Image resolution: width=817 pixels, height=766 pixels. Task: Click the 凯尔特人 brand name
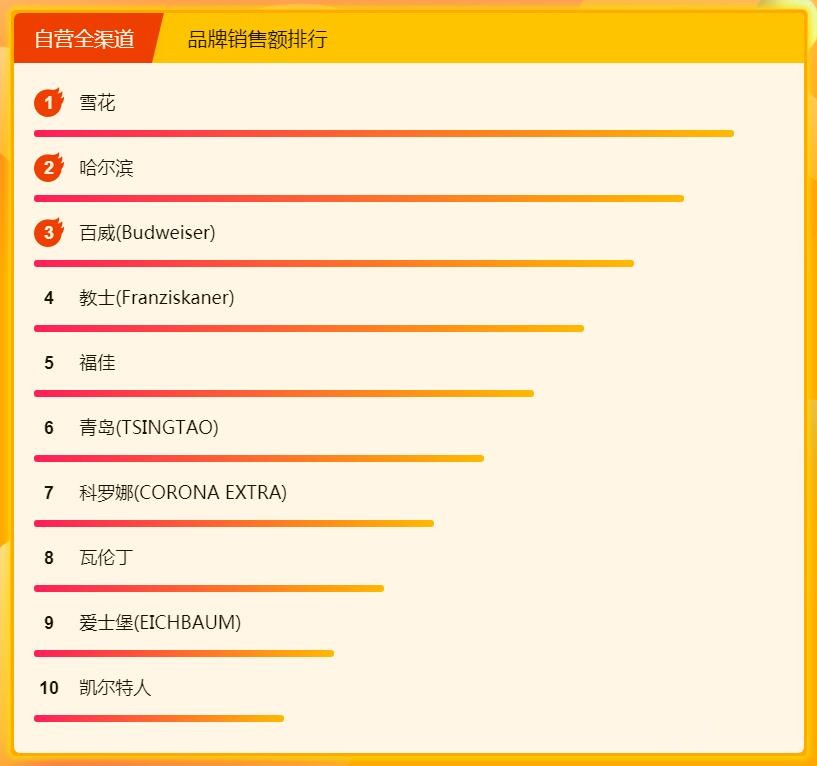coord(115,688)
